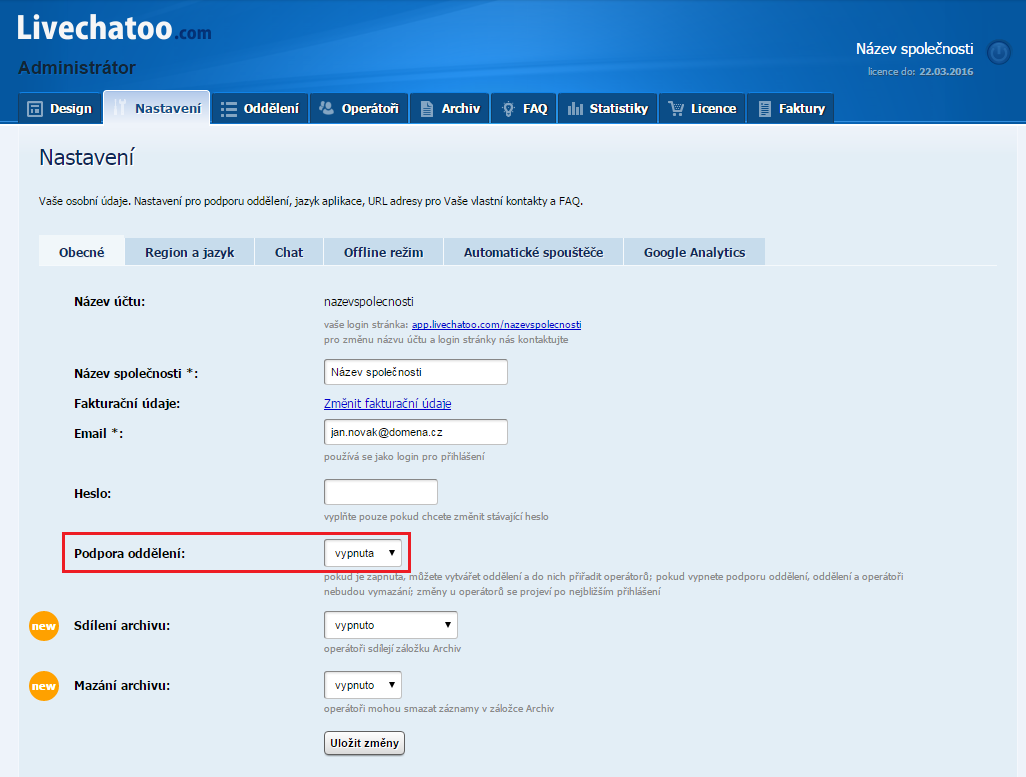The image size is (1026, 777).
Task: Click the Statistiky bar chart icon
Action: (x=575, y=108)
